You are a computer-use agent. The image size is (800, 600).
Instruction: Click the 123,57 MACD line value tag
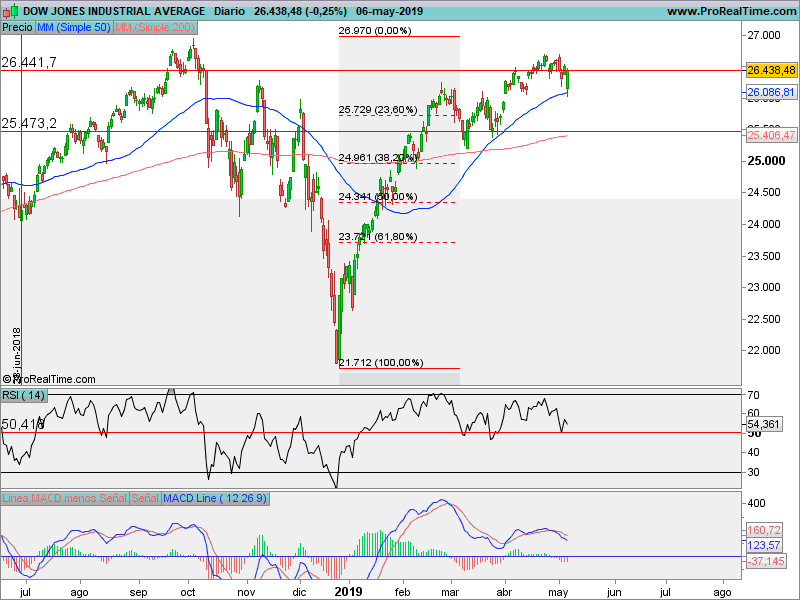click(x=764, y=545)
